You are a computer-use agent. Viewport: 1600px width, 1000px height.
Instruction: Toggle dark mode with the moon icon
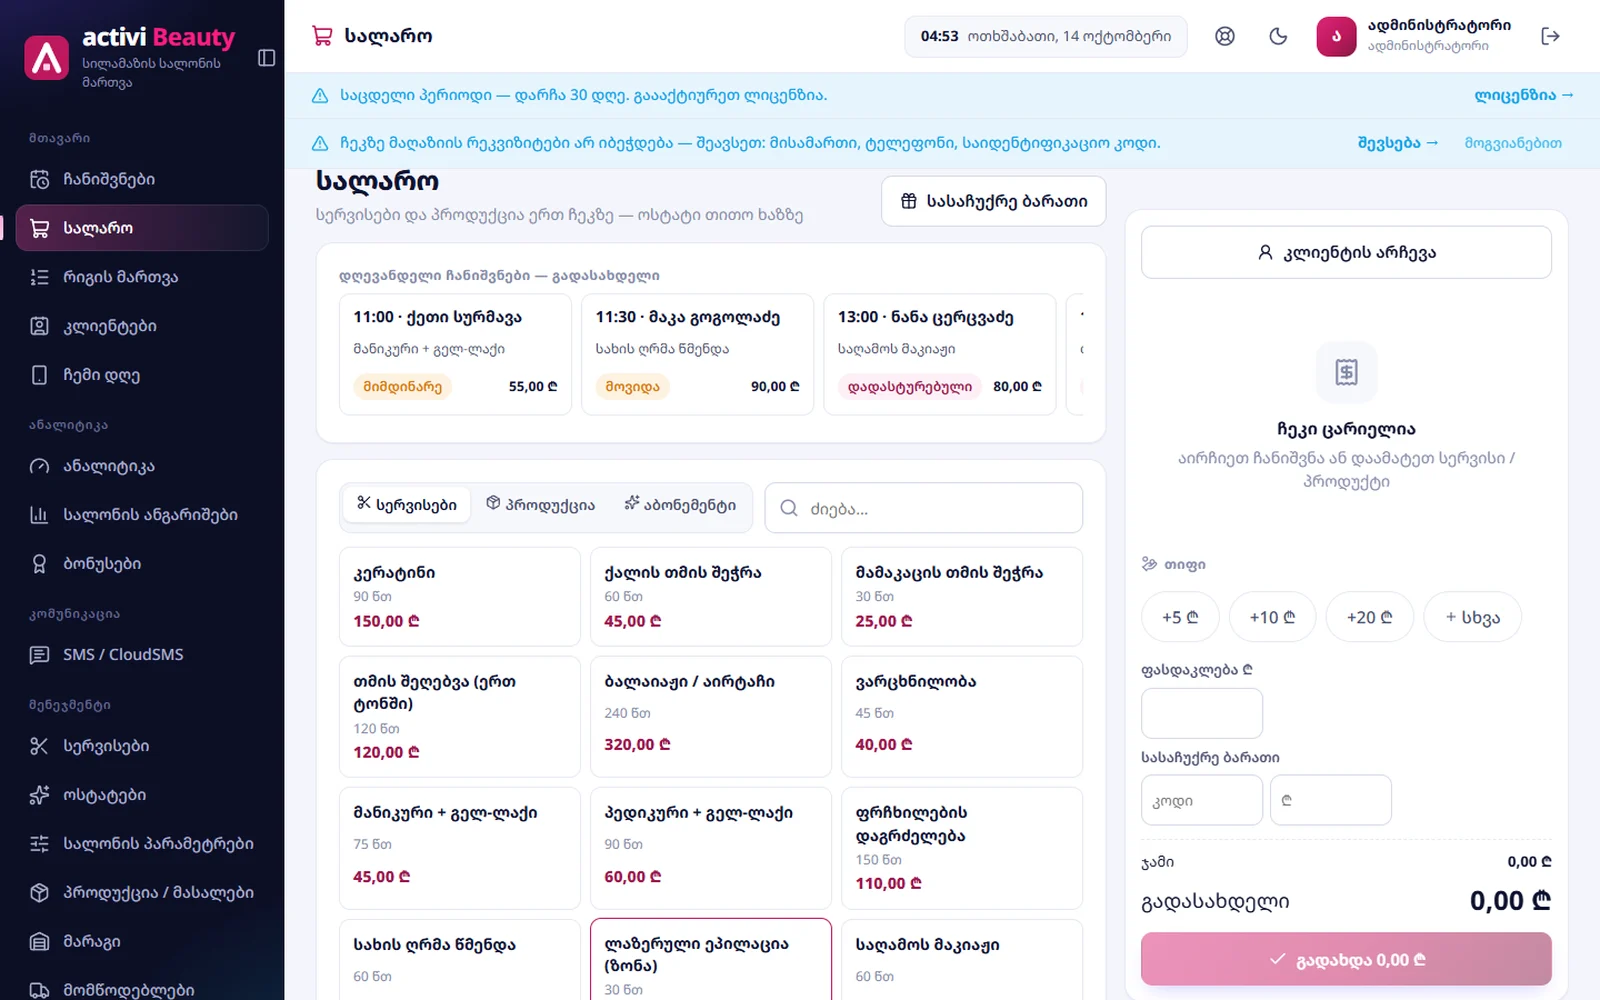[x=1278, y=36]
